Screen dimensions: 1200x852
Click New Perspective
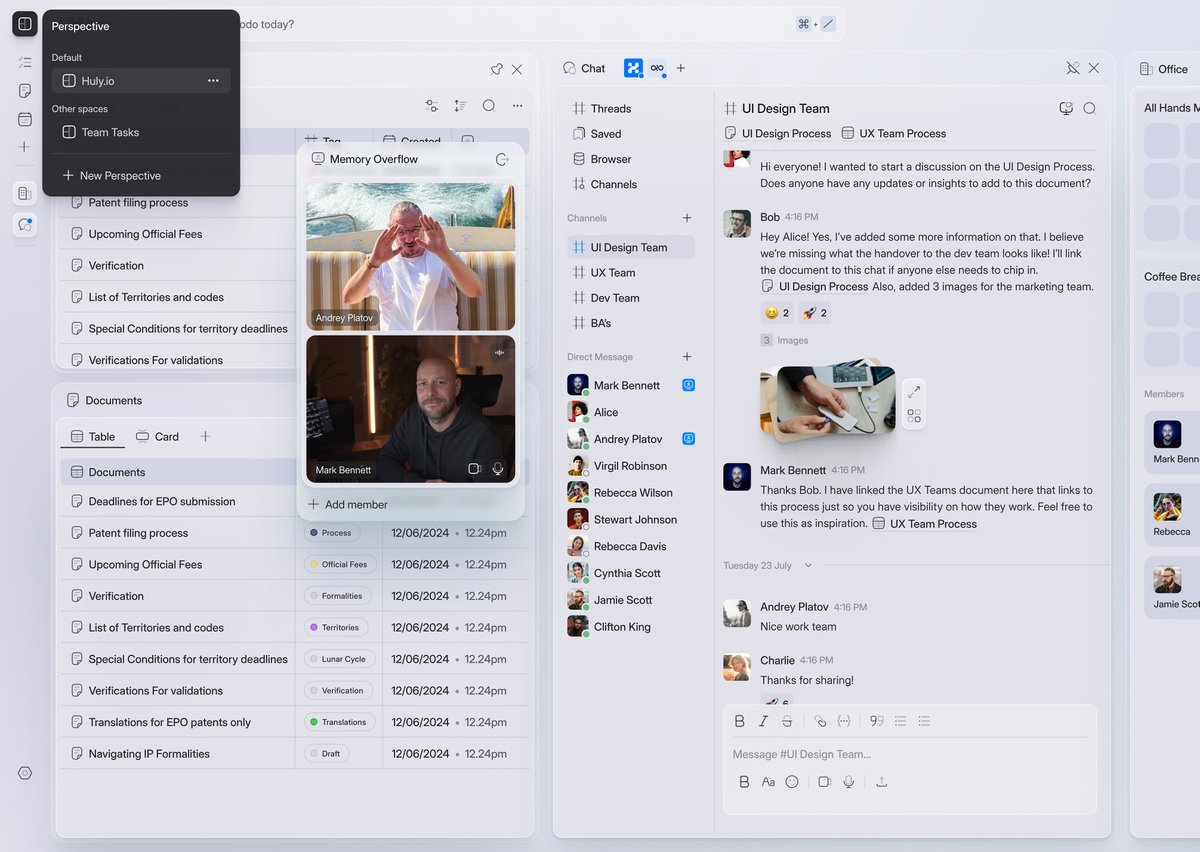(x=111, y=175)
